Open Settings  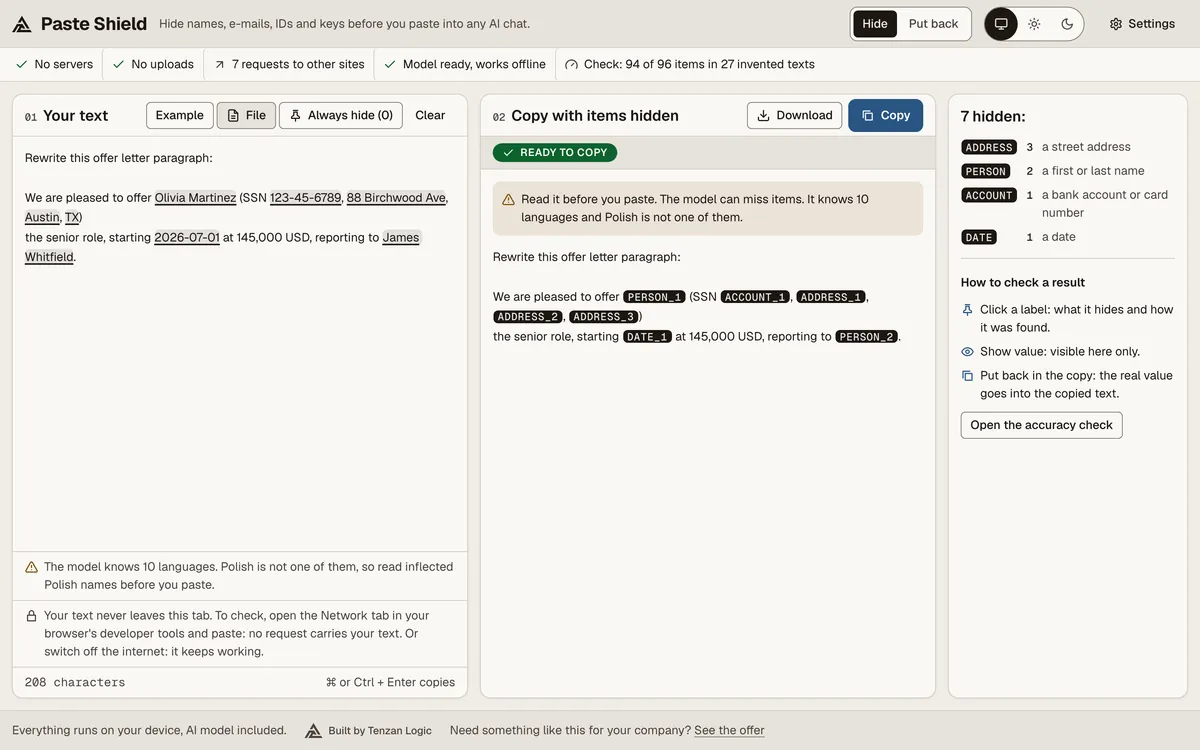1142,24
